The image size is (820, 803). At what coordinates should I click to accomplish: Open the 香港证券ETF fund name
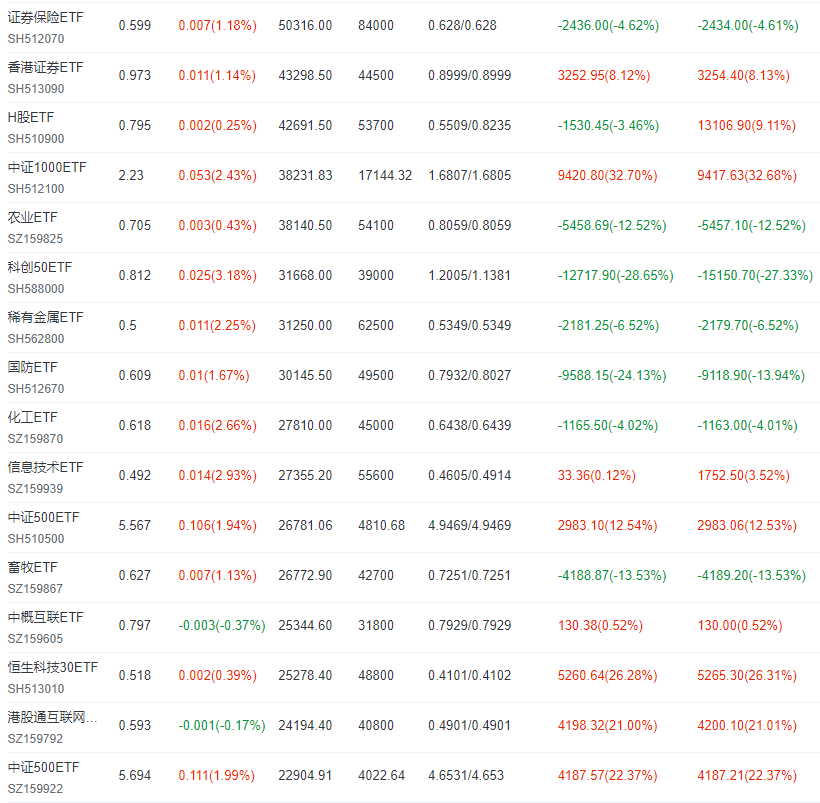[x=45, y=67]
